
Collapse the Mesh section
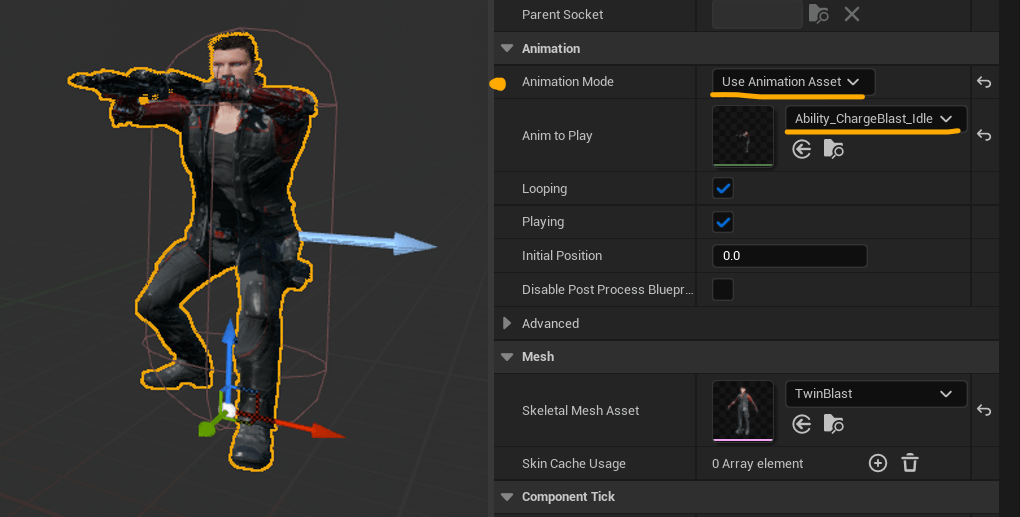[507, 356]
